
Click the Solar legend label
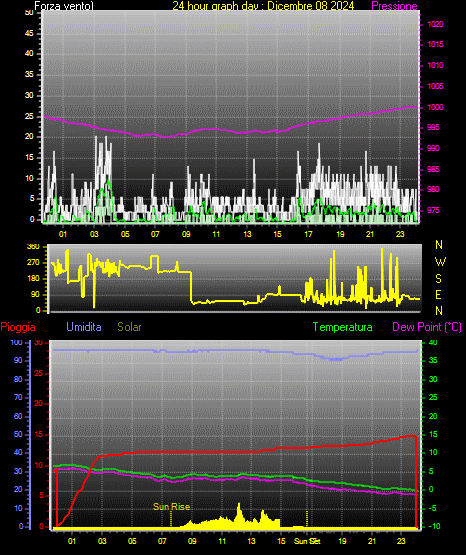point(130,327)
